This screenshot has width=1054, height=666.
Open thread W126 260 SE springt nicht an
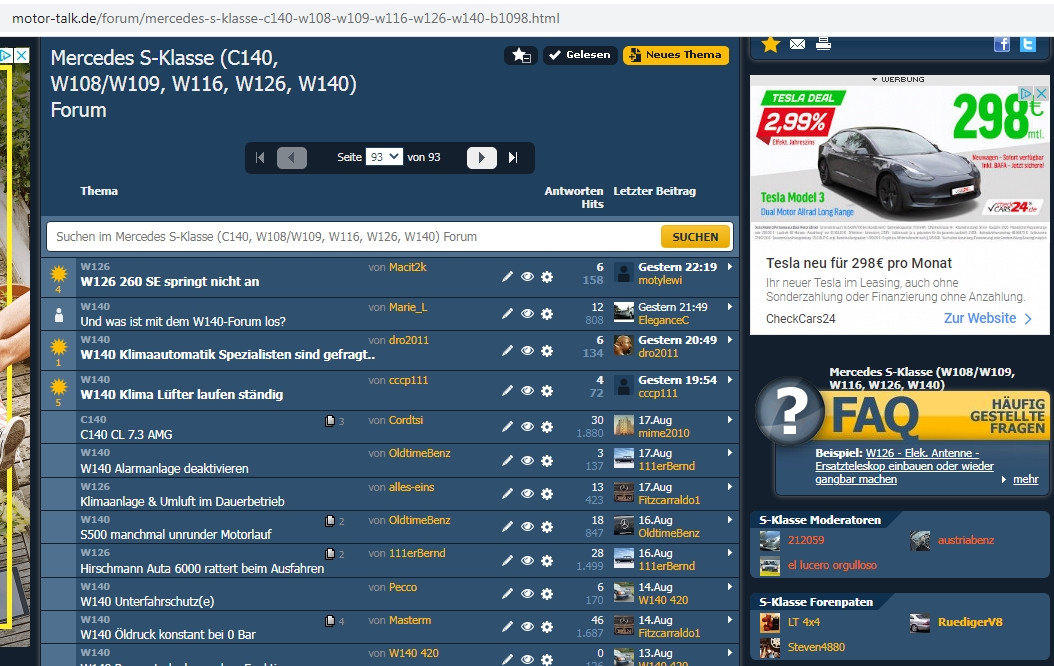click(169, 282)
